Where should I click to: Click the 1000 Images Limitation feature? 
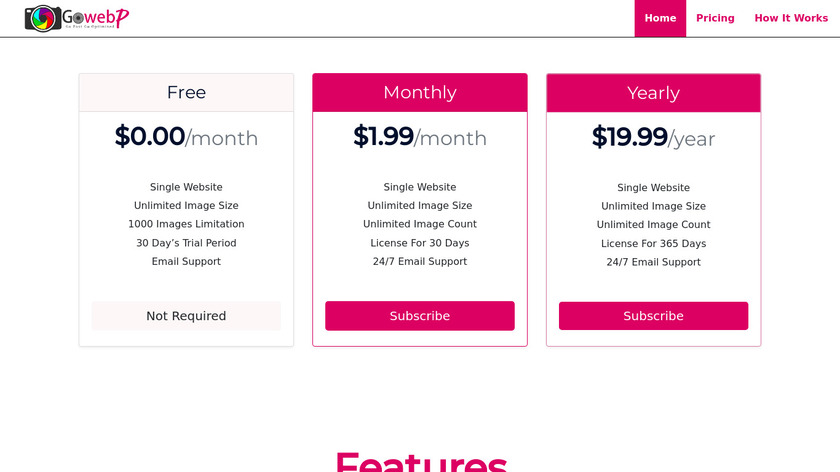[186, 224]
